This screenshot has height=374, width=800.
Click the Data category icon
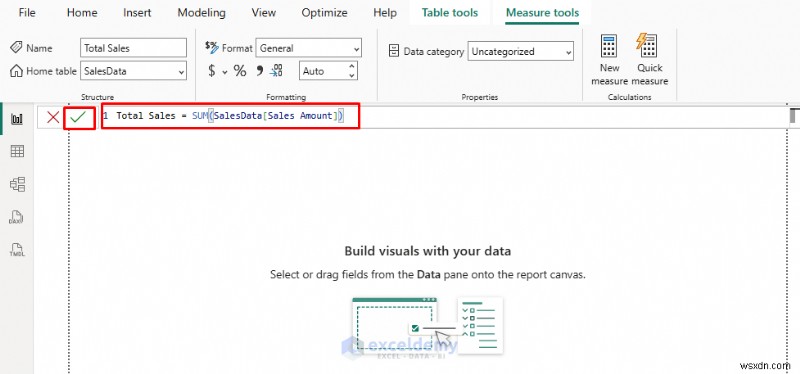pos(394,51)
